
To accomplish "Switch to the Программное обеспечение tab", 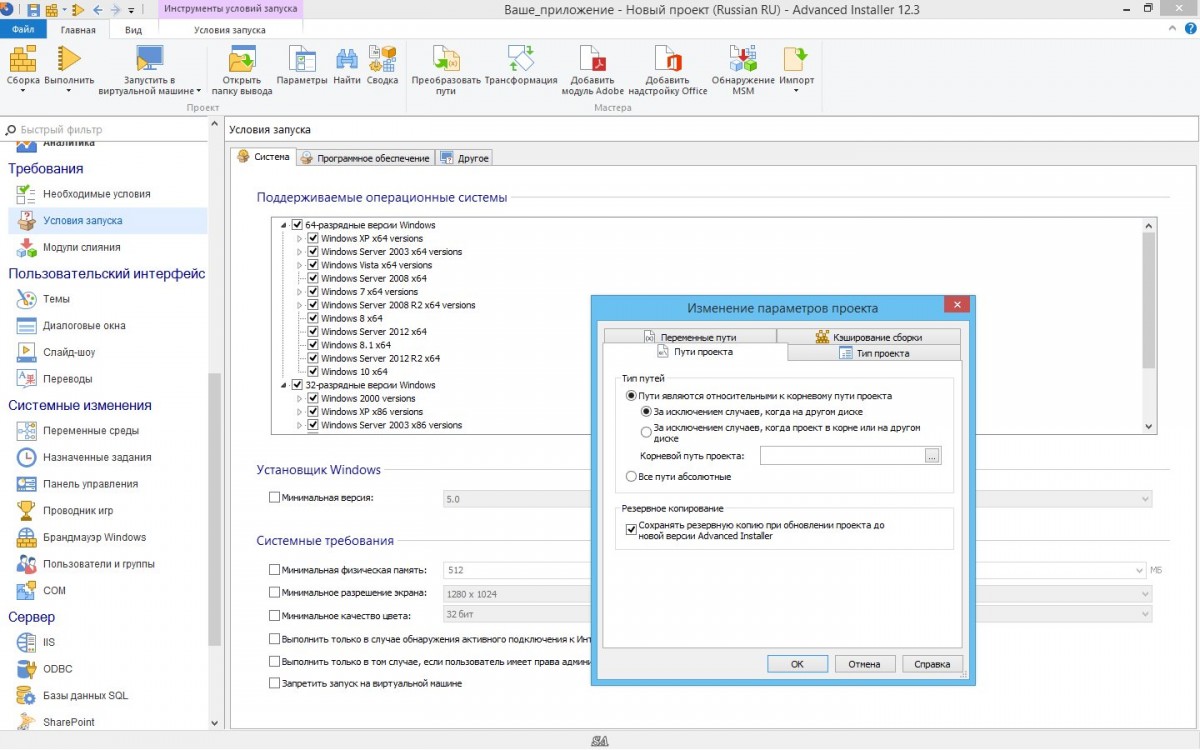I will (366, 158).
